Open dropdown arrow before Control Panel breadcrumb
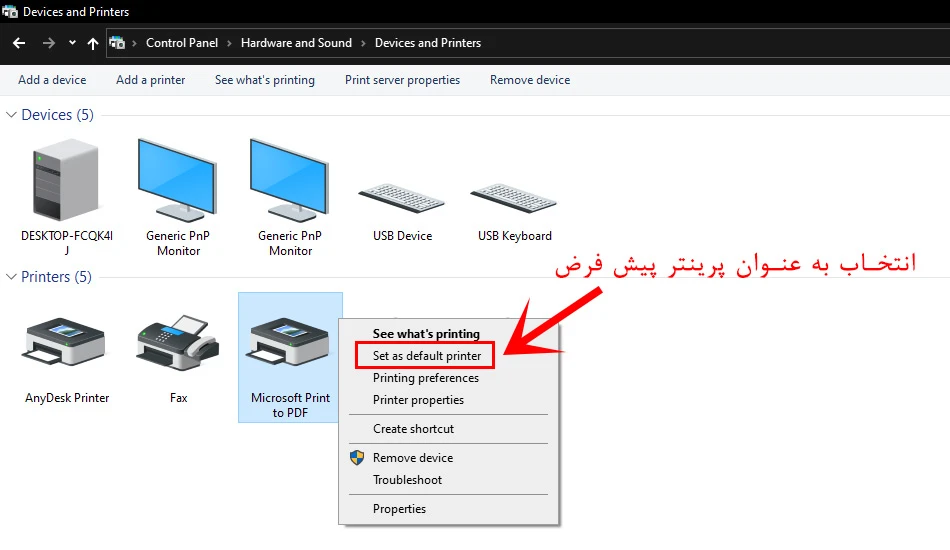The width and height of the screenshot is (950, 550). pyautogui.click(x=135, y=43)
